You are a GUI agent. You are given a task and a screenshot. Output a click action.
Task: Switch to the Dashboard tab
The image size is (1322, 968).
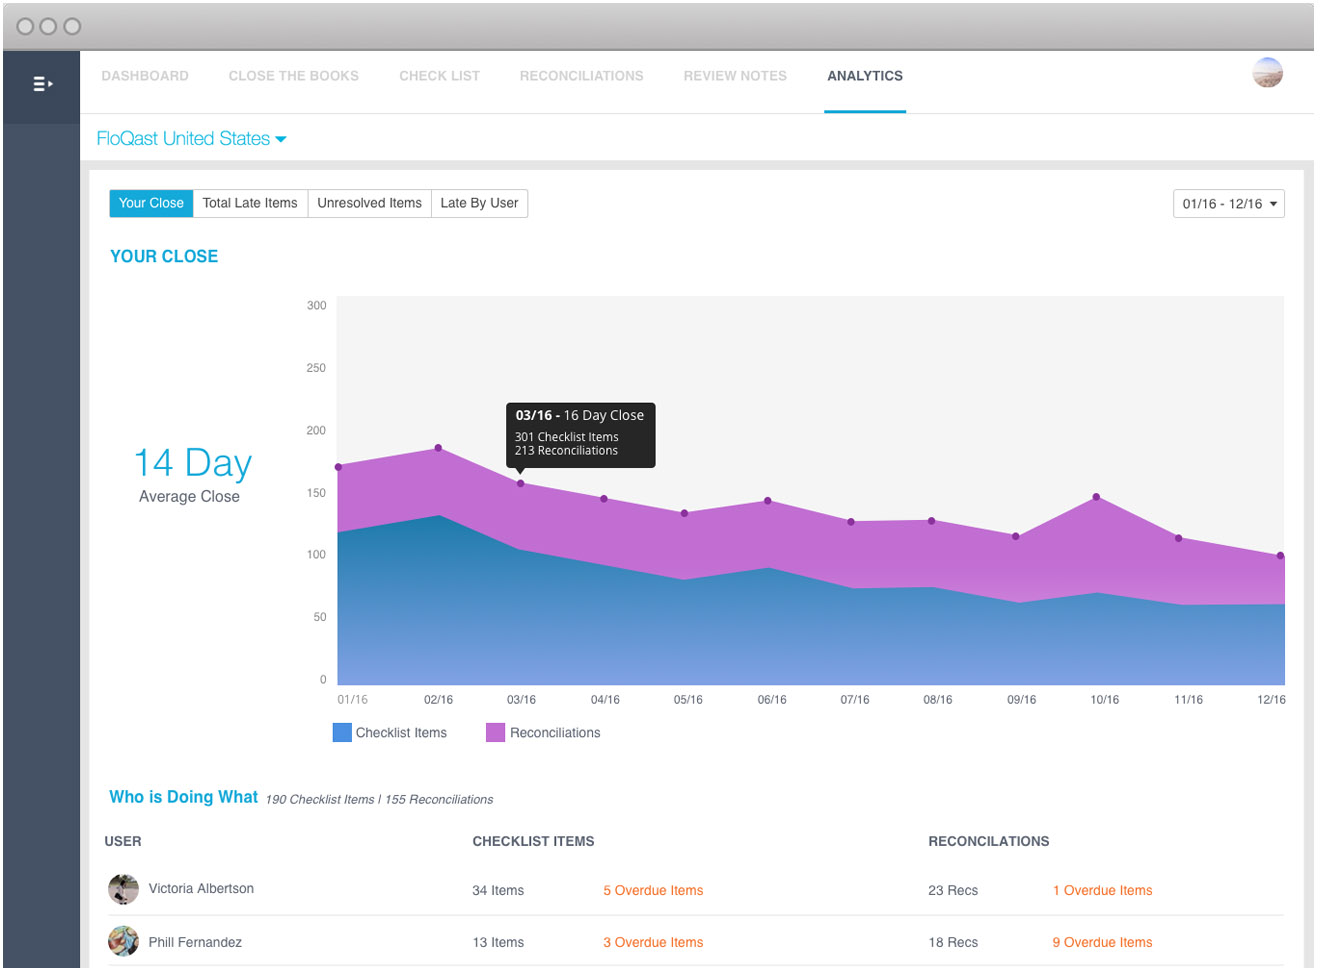[x=145, y=76]
